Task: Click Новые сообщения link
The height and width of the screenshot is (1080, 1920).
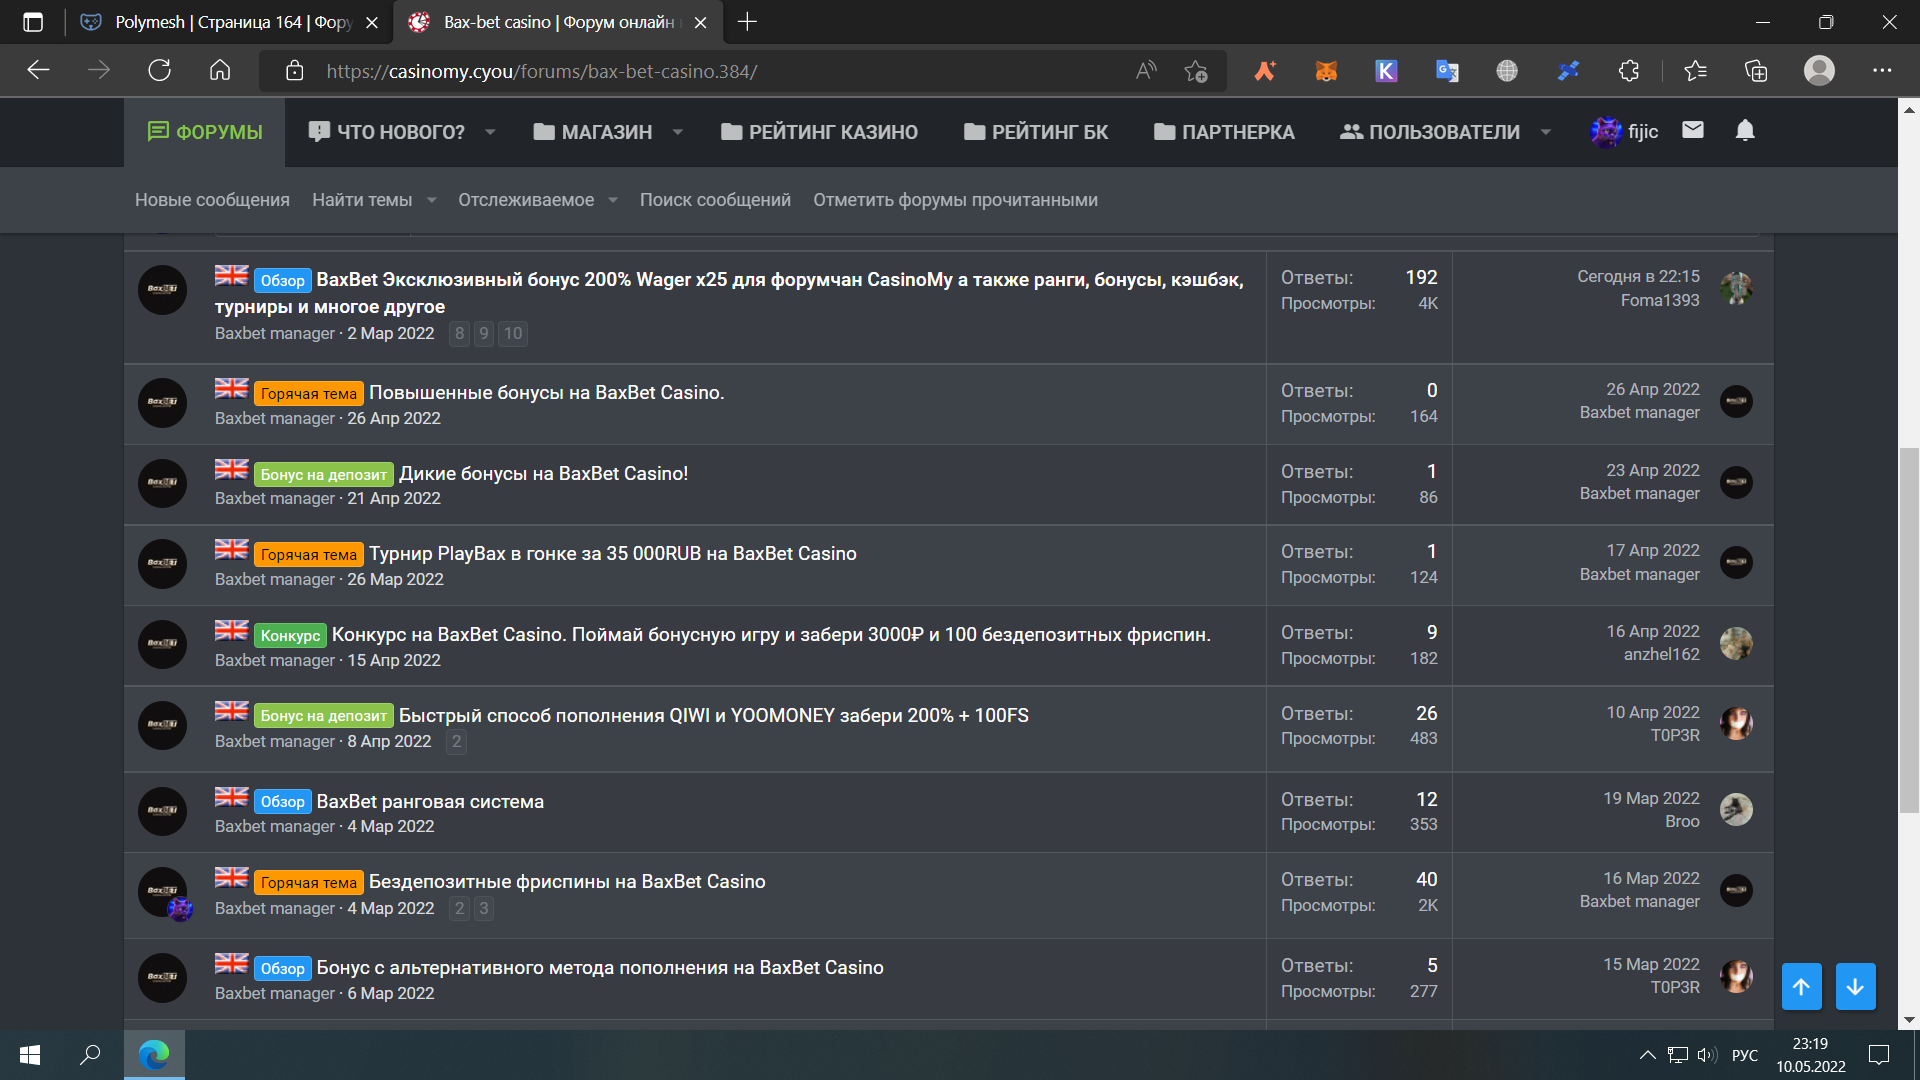Action: [x=212, y=200]
